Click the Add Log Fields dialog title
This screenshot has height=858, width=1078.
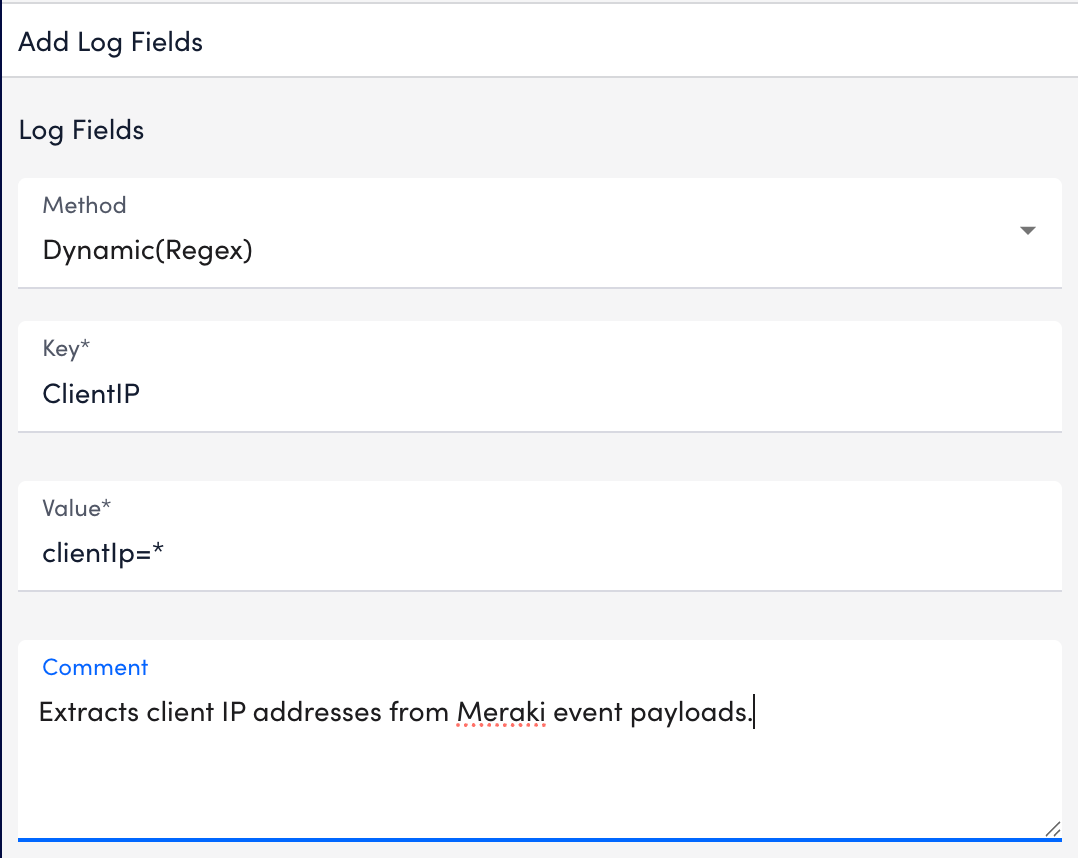click(110, 42)
